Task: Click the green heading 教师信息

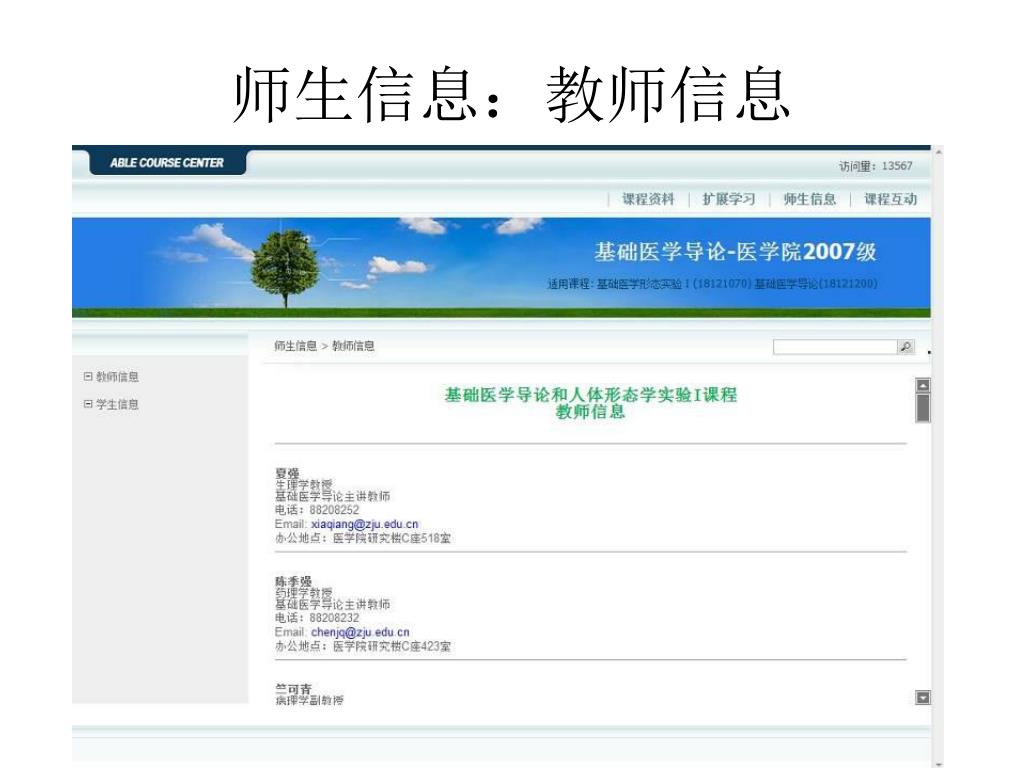Action: [x=590, y=411]
